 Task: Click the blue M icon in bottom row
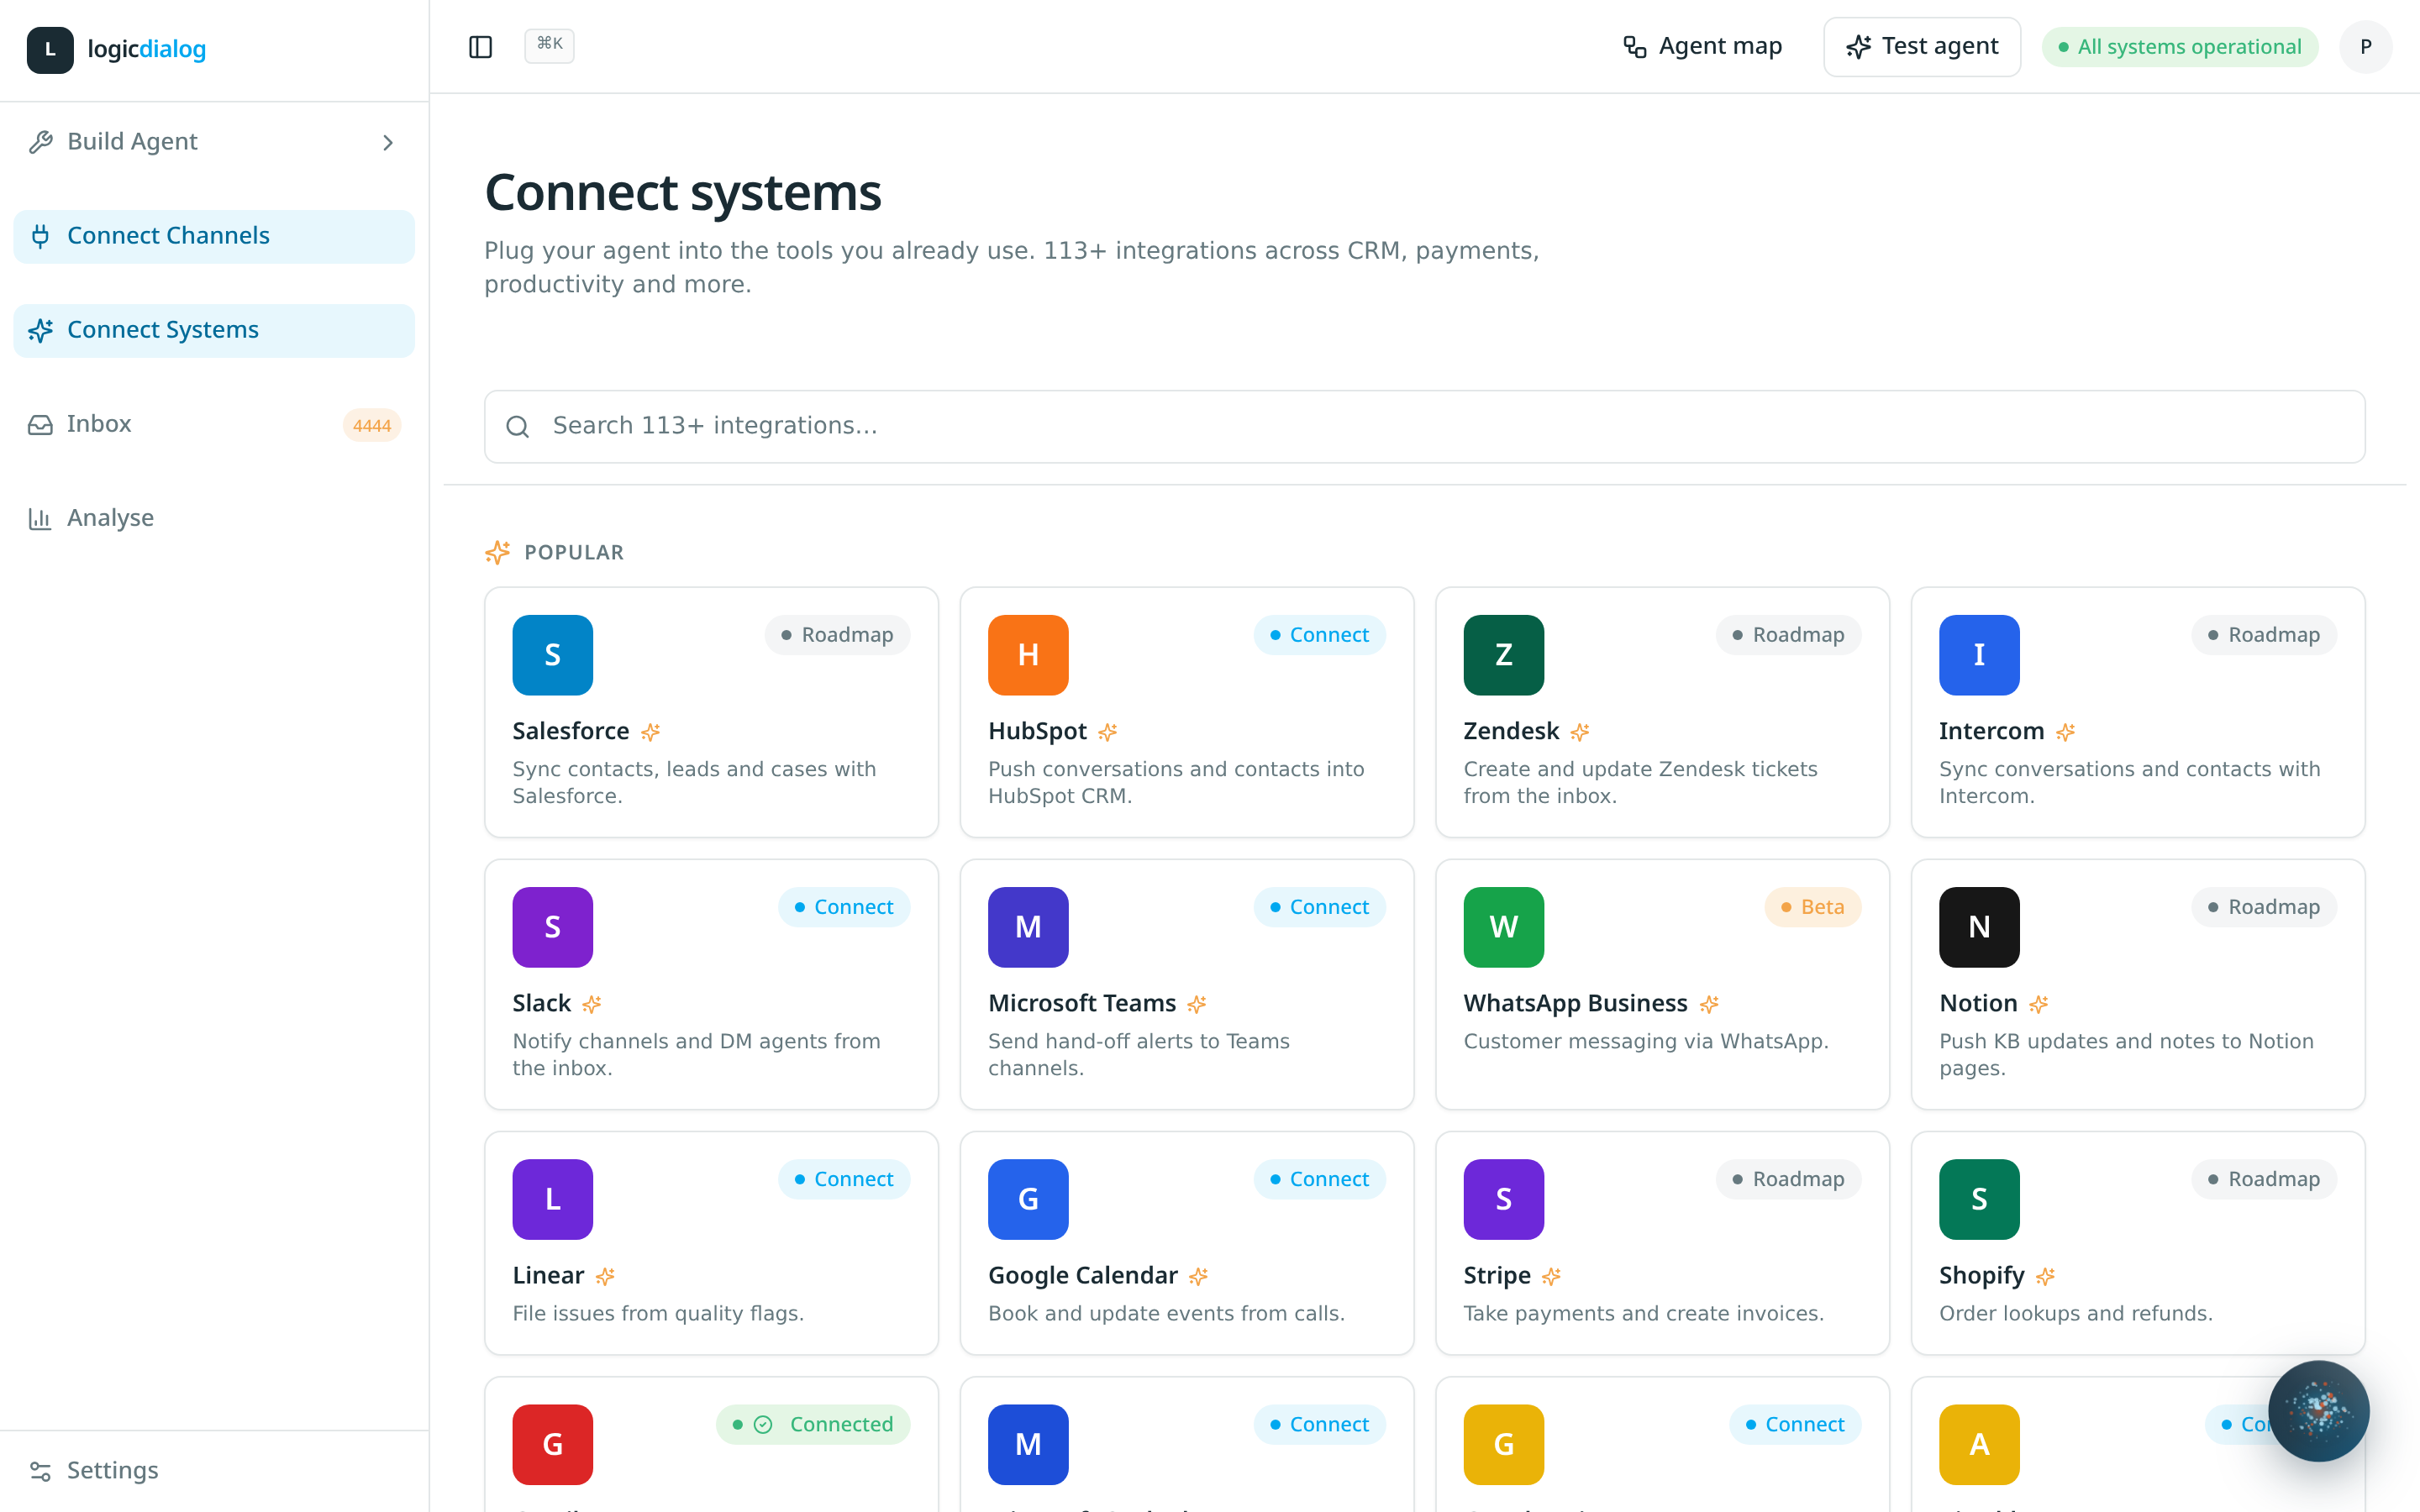(x=1028, y=1444)
